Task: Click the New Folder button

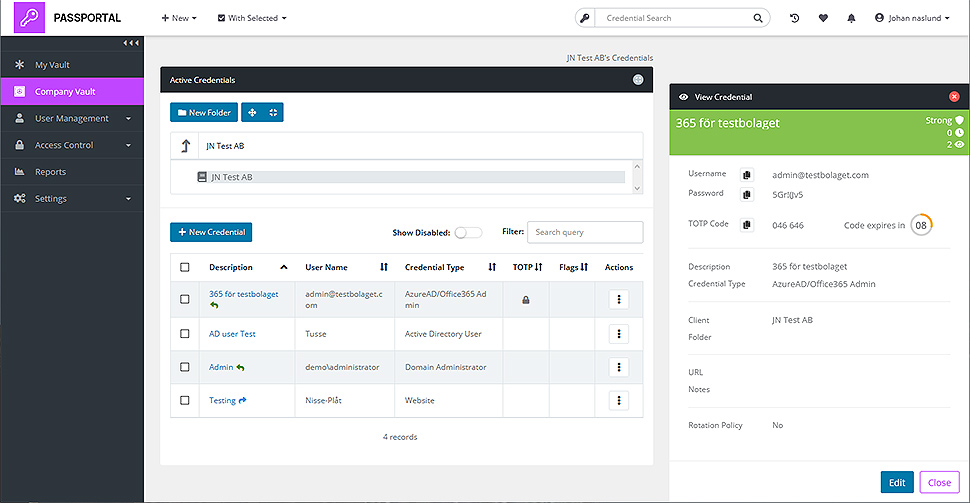Action: [204, 113]
